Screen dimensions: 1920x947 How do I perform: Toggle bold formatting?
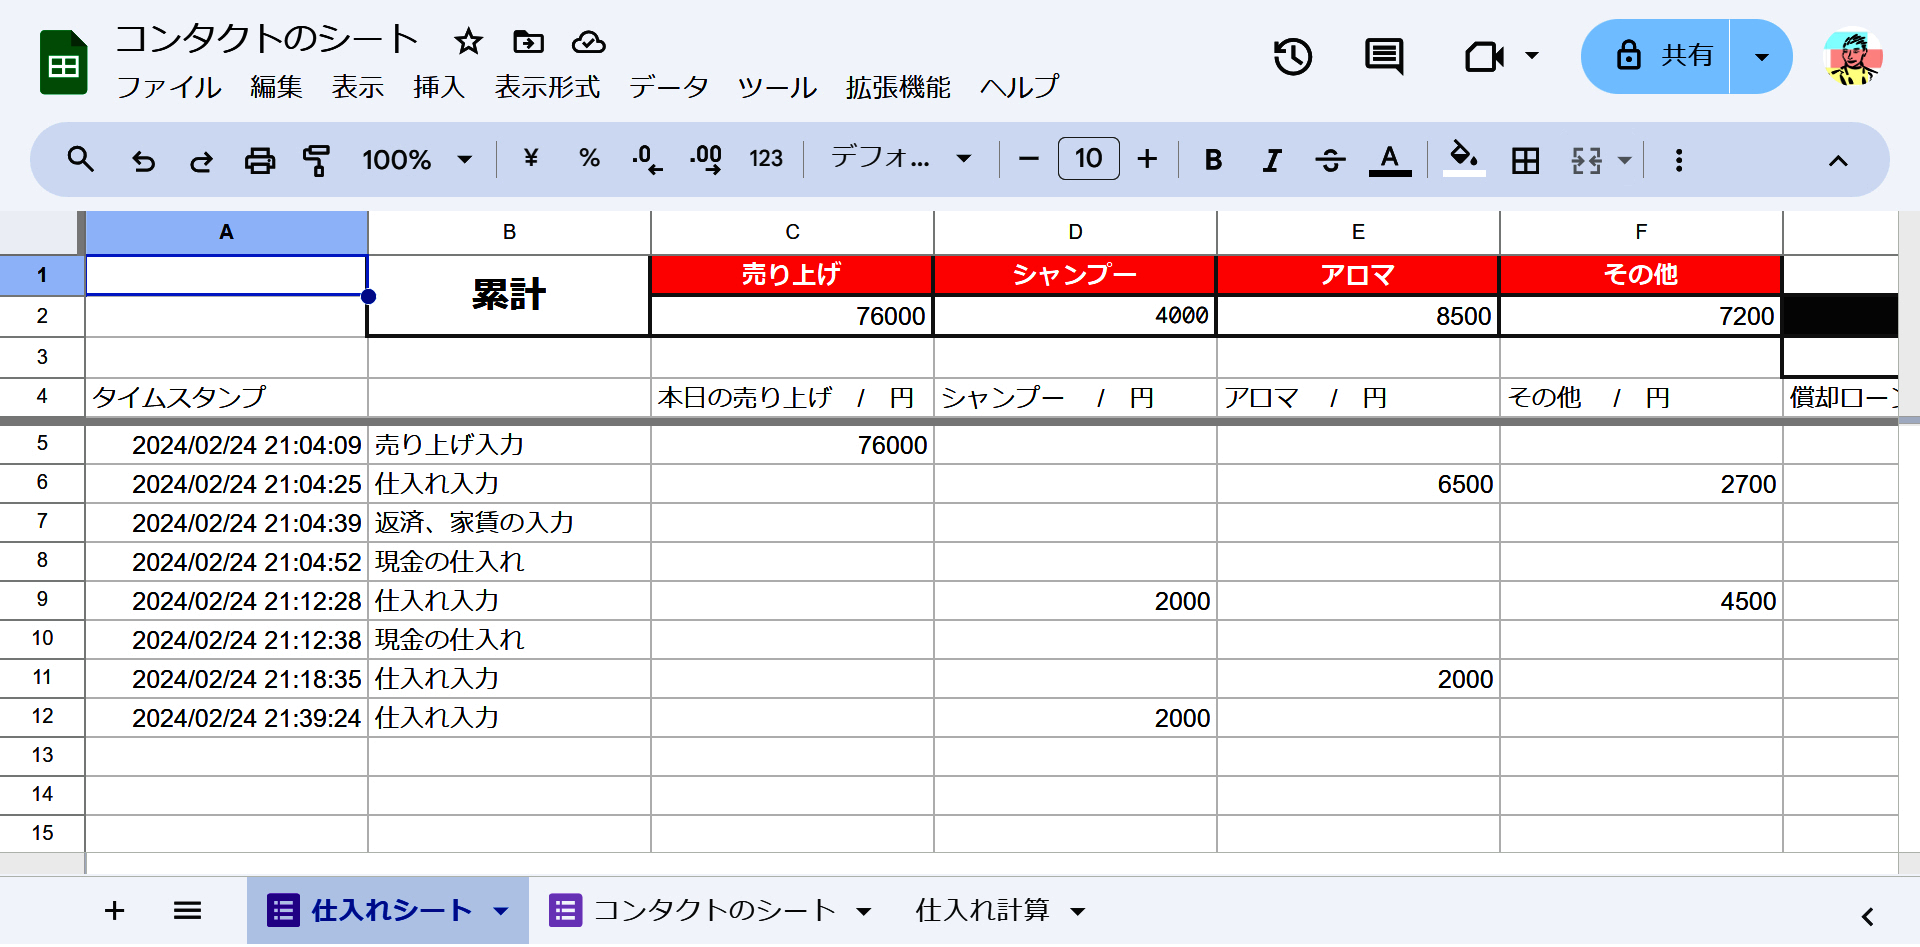pos(1213,160)
